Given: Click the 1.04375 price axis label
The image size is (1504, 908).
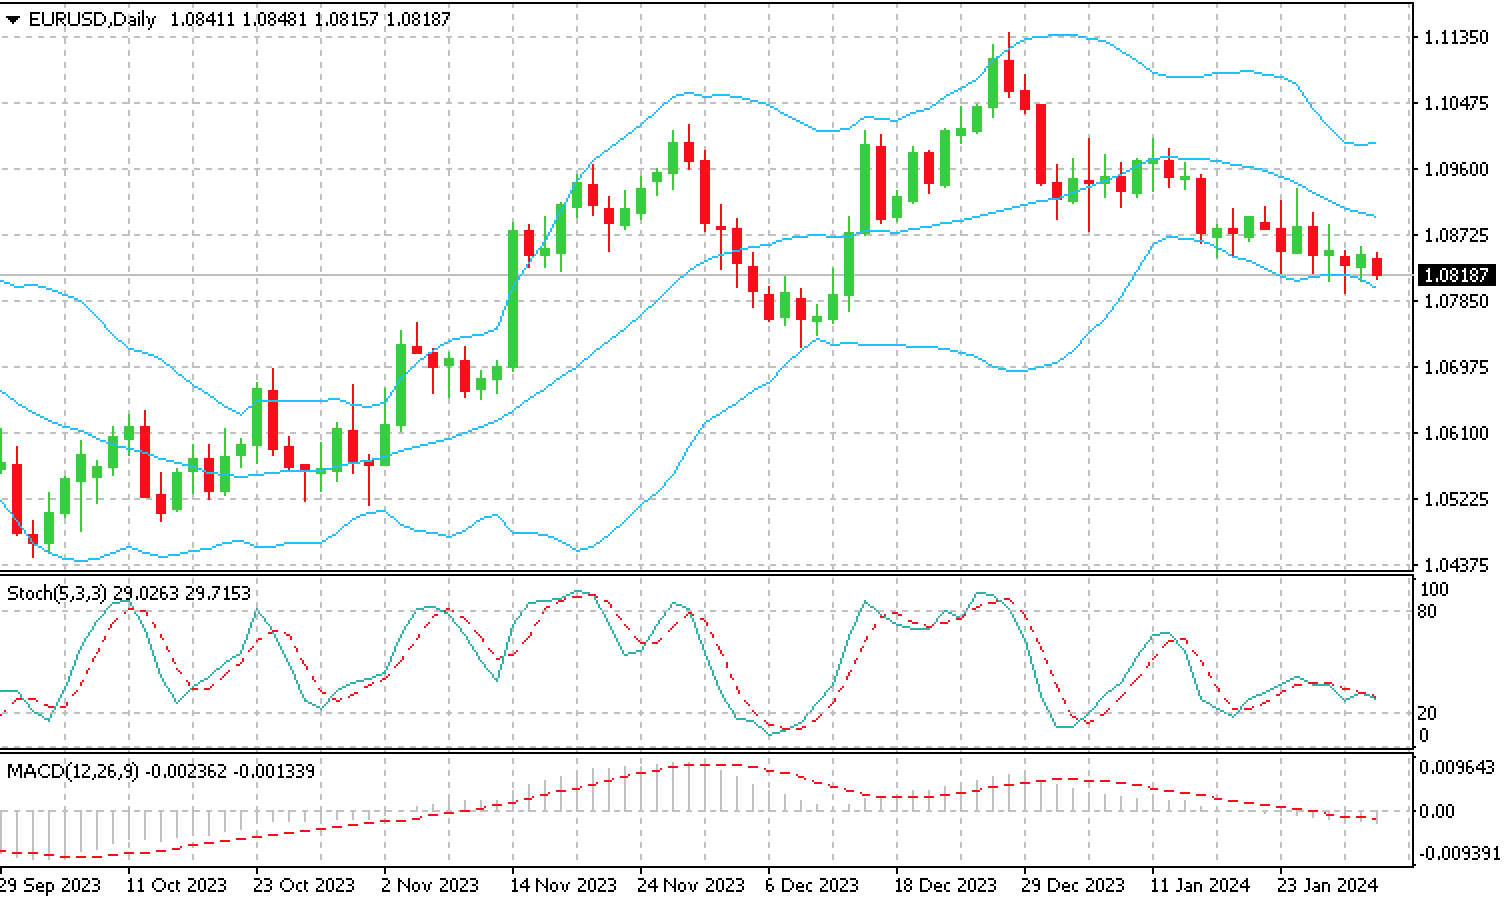Looking at the screenshot, I should 1455,565.
